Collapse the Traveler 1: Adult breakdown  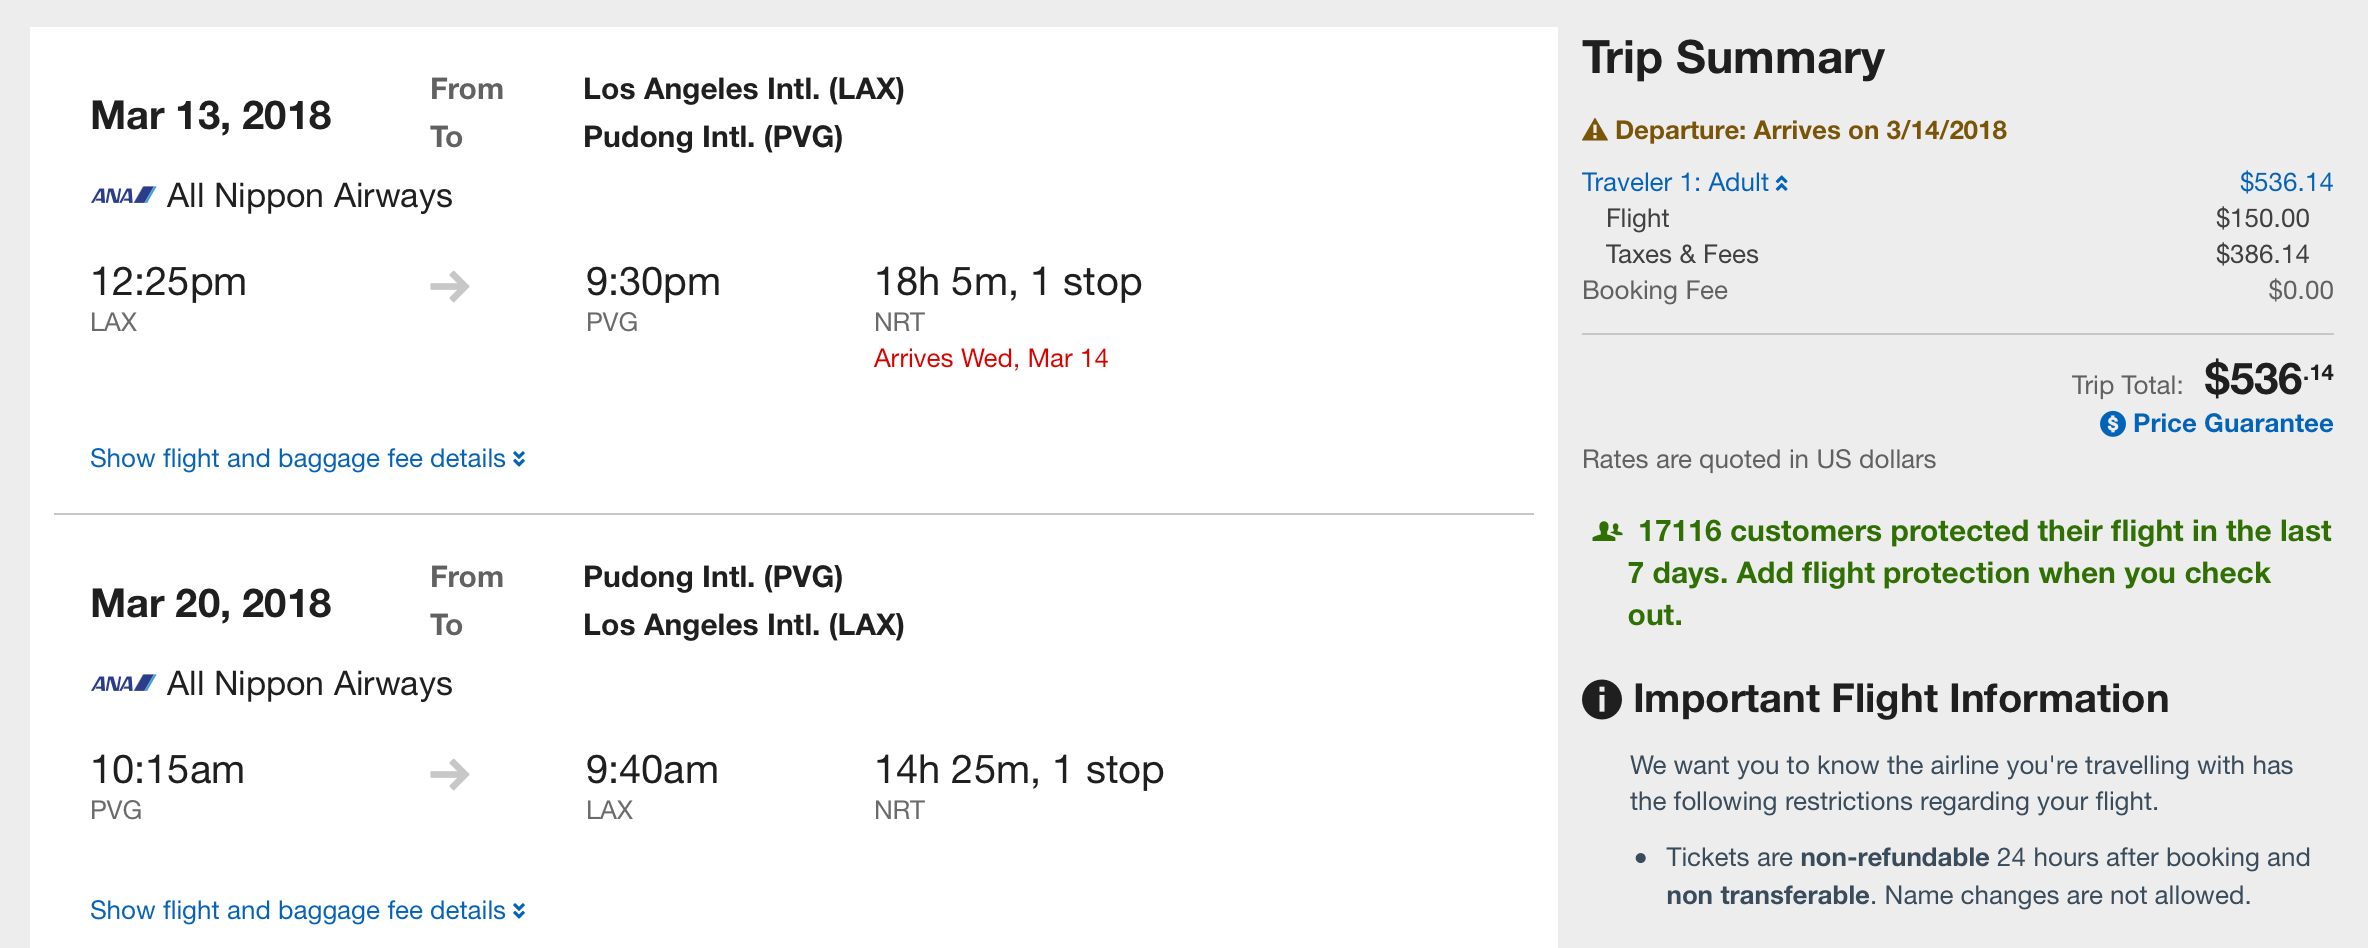tap(1684, 182)
